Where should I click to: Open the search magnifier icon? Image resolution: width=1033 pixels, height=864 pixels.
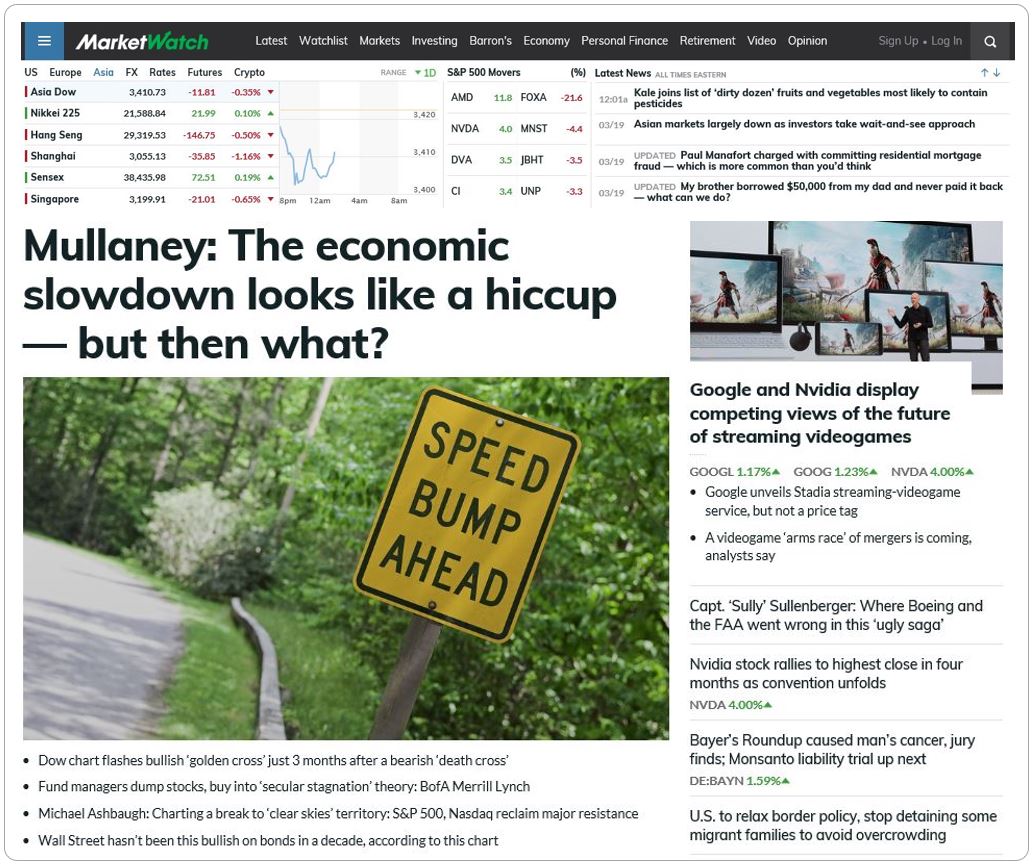tap(990, 42)
